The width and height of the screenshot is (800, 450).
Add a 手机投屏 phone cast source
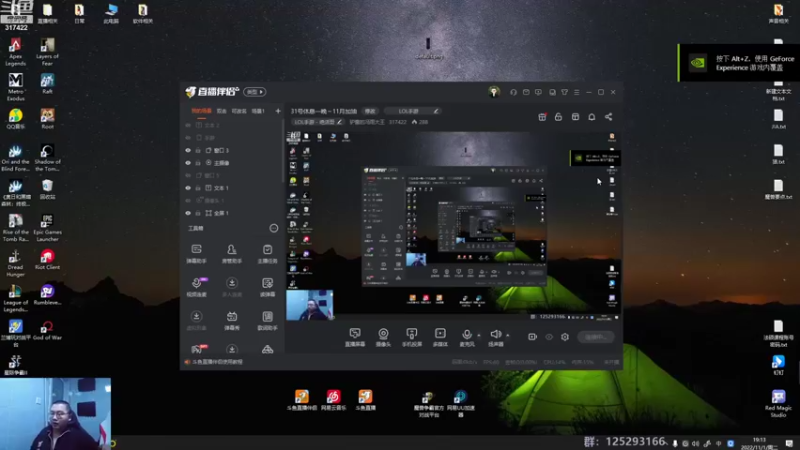[x=412, y=337]
